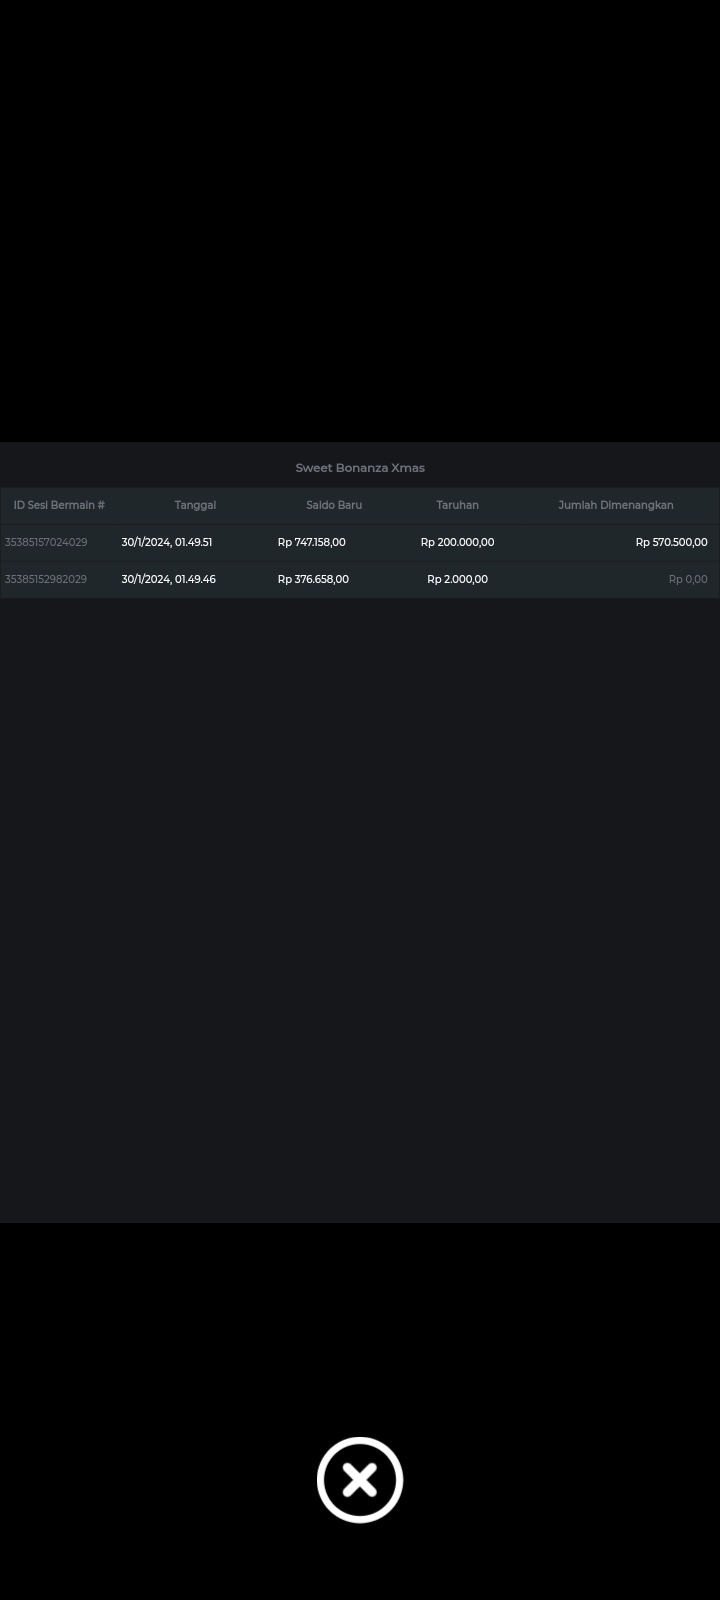Click the Rp 2.000,00 bet amount
The image size is (720, 1600).
pyautogui.click(x=457, y=579)
